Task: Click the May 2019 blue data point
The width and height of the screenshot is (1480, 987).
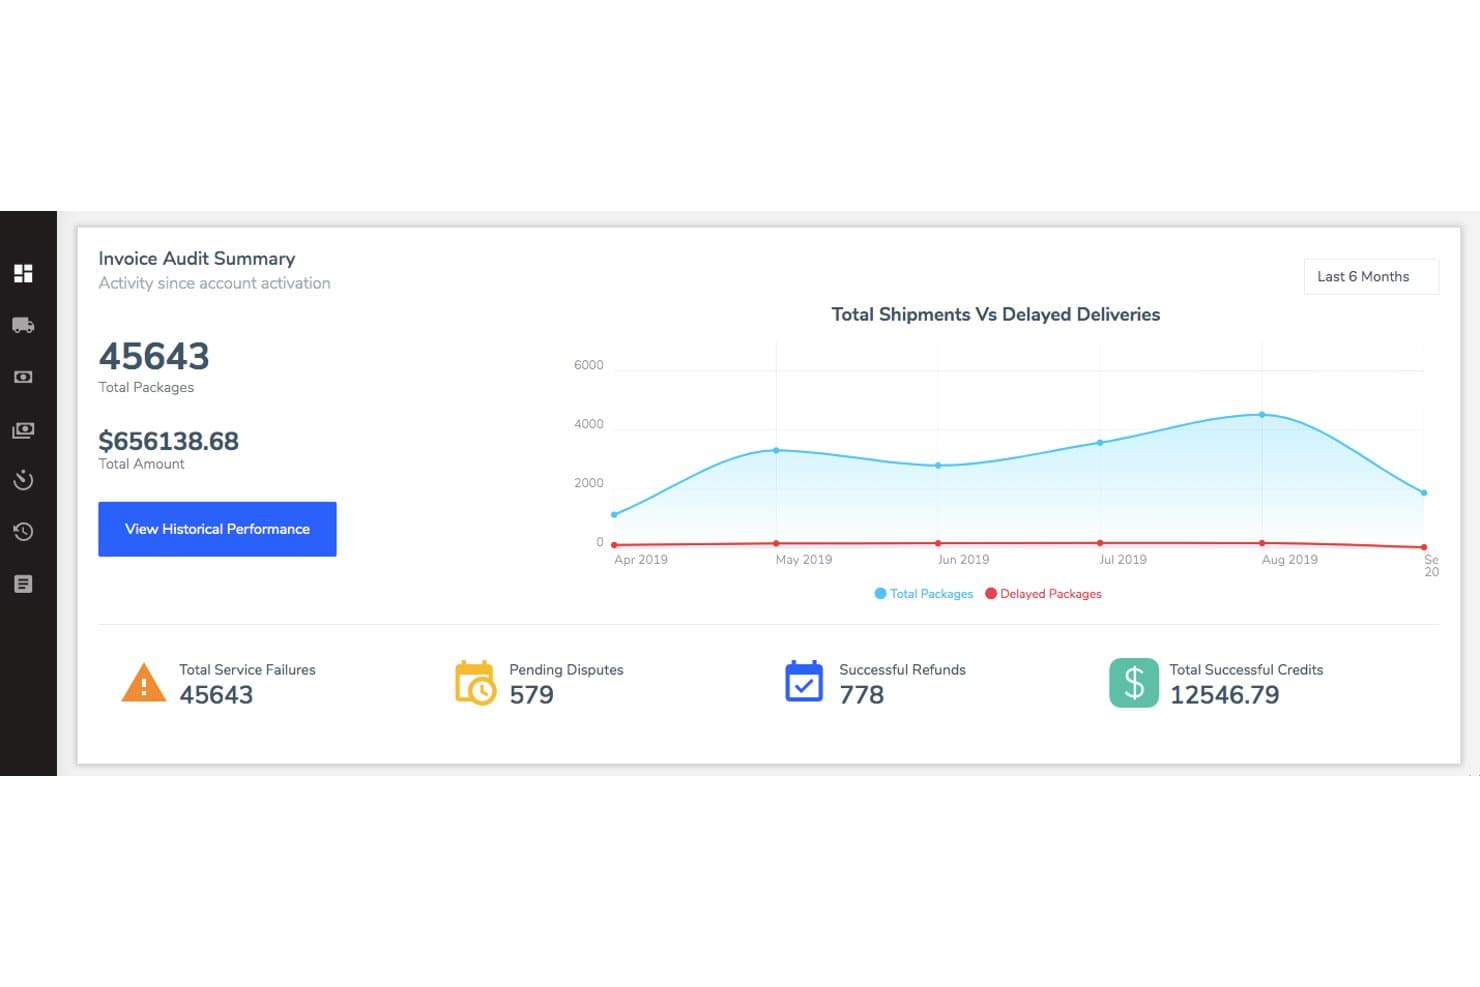Action: pos(776,450)
